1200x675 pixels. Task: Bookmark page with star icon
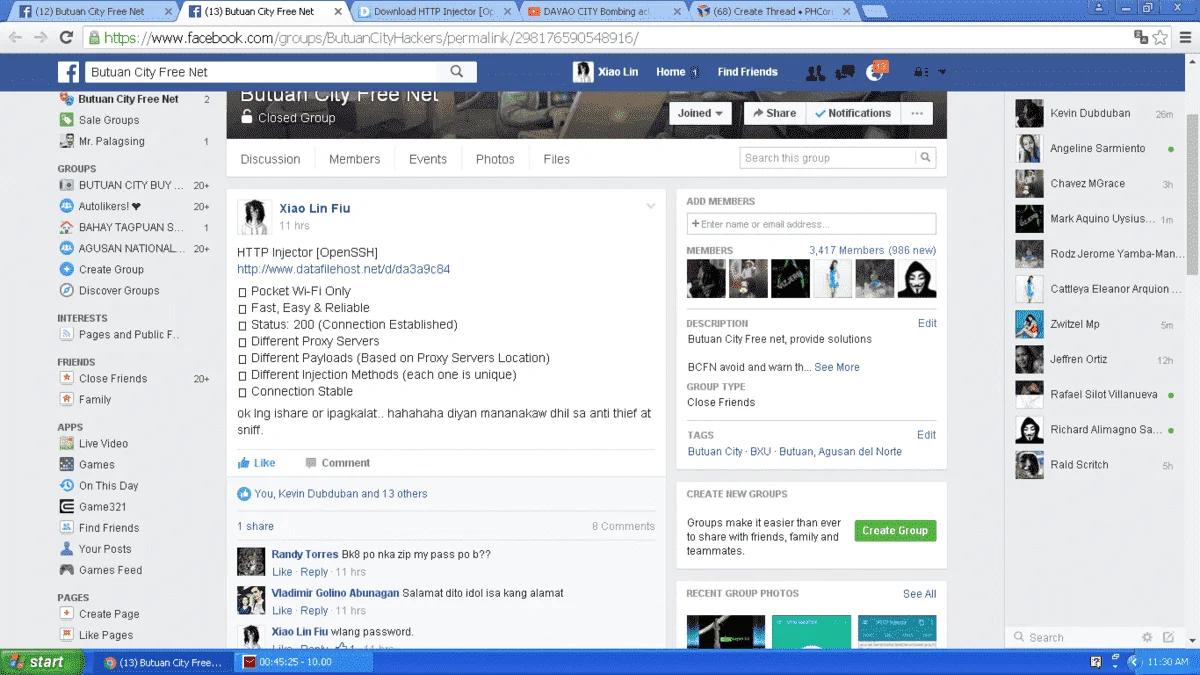coord(1160,38)
